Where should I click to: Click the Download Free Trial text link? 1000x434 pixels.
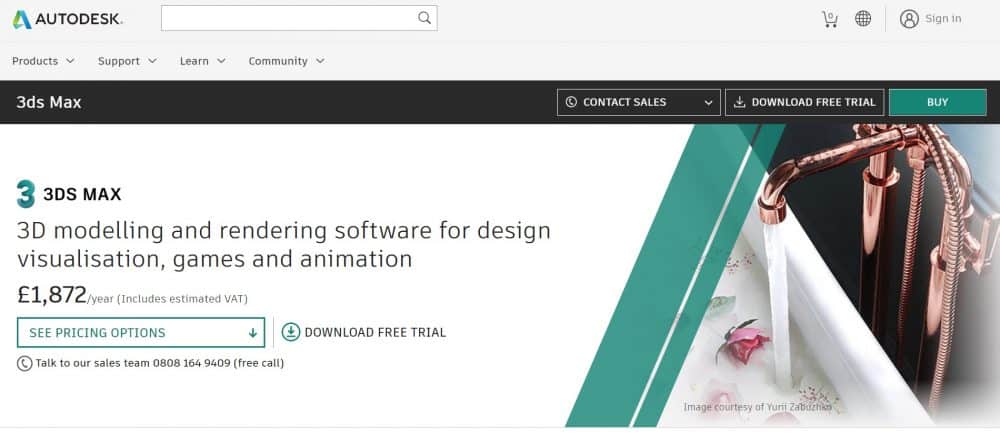[375, 332]
